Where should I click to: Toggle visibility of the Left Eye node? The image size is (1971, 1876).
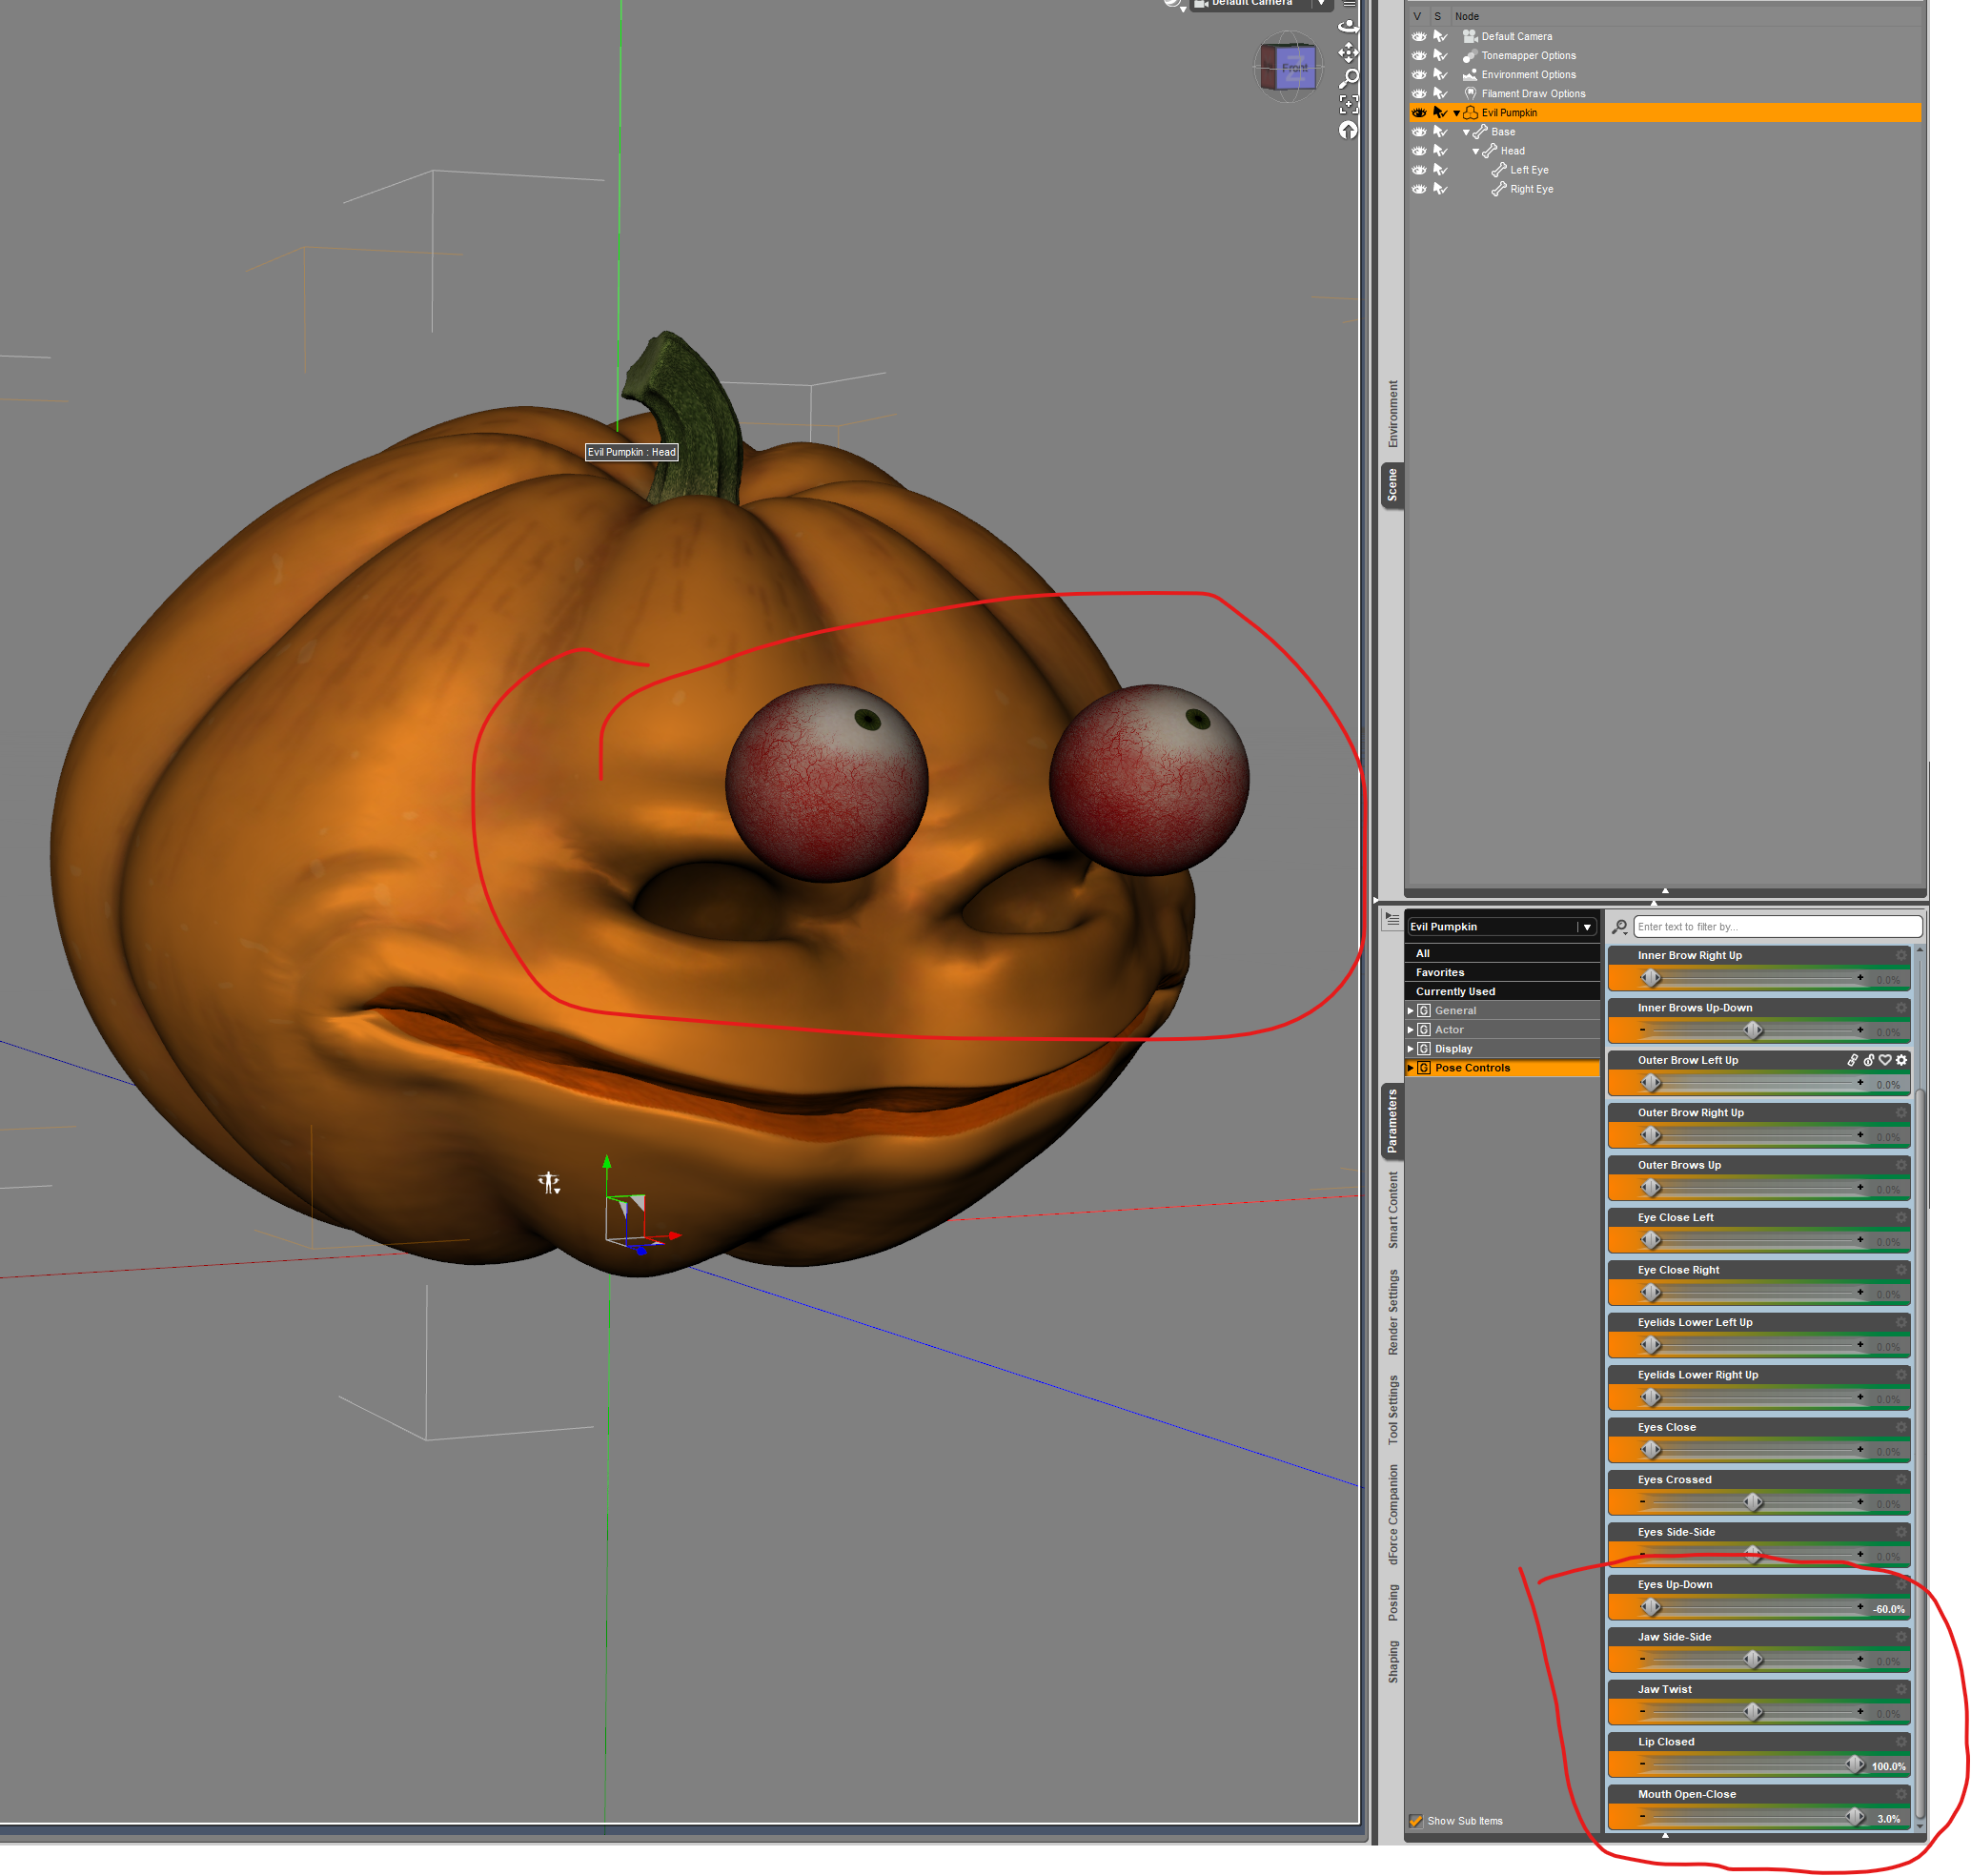(x=1419, y=170)
